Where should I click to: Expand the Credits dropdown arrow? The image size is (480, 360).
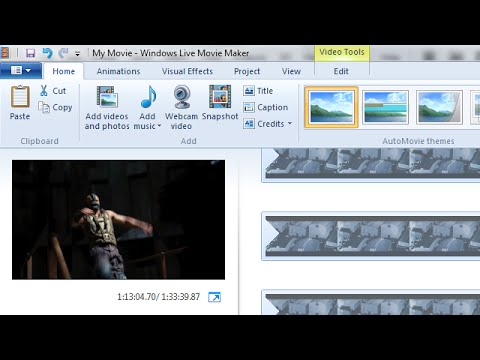pos(290,124)
